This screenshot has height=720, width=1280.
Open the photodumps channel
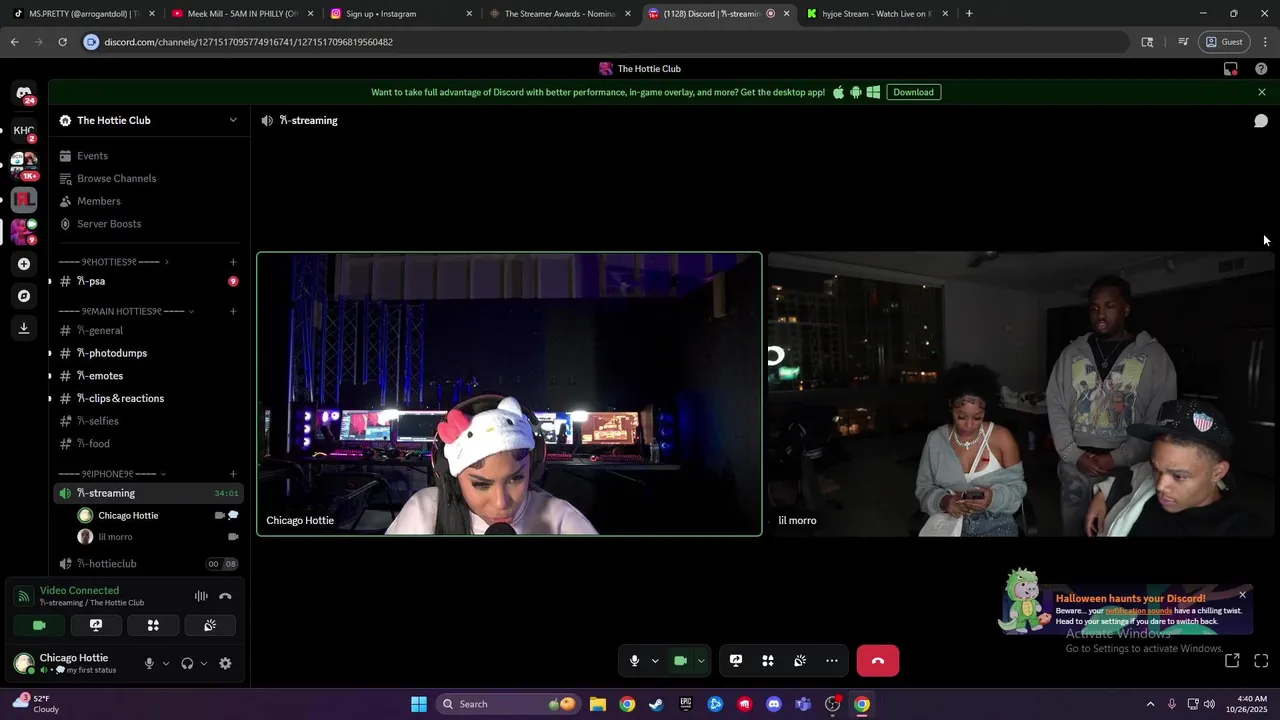pos(148,353)
